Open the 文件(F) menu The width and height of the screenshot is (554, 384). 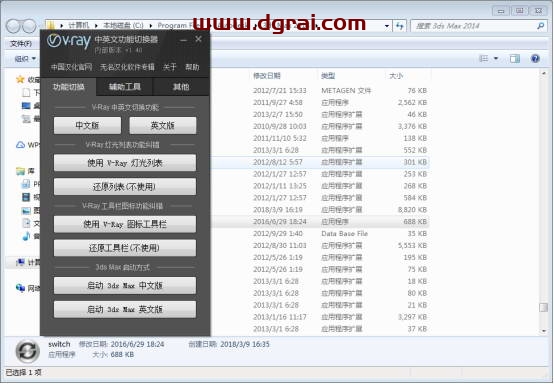click(x=21, y=43)
